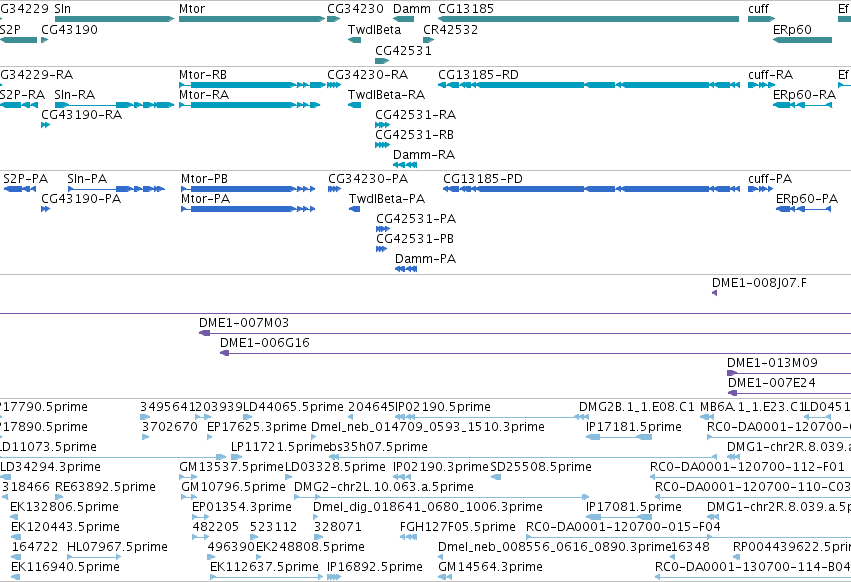The image size is (851, 582).
Task: Select the Sln-RA transcript label
Action: (x=75, y=94)
